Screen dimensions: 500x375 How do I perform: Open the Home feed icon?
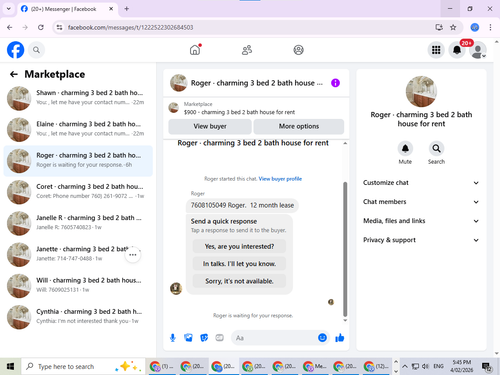195,50
